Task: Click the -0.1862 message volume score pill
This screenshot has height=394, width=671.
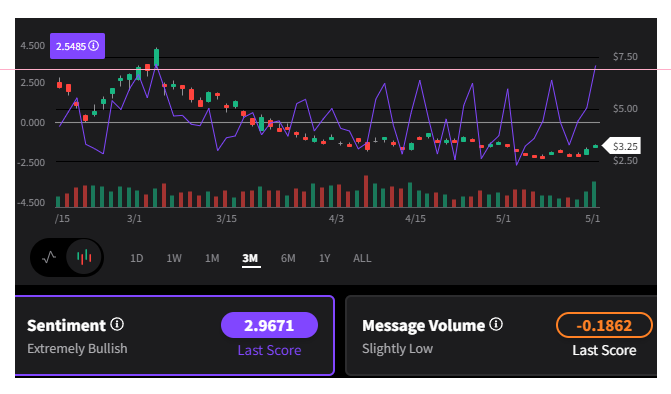Action: pyautogui.click(x=604, y=326)
